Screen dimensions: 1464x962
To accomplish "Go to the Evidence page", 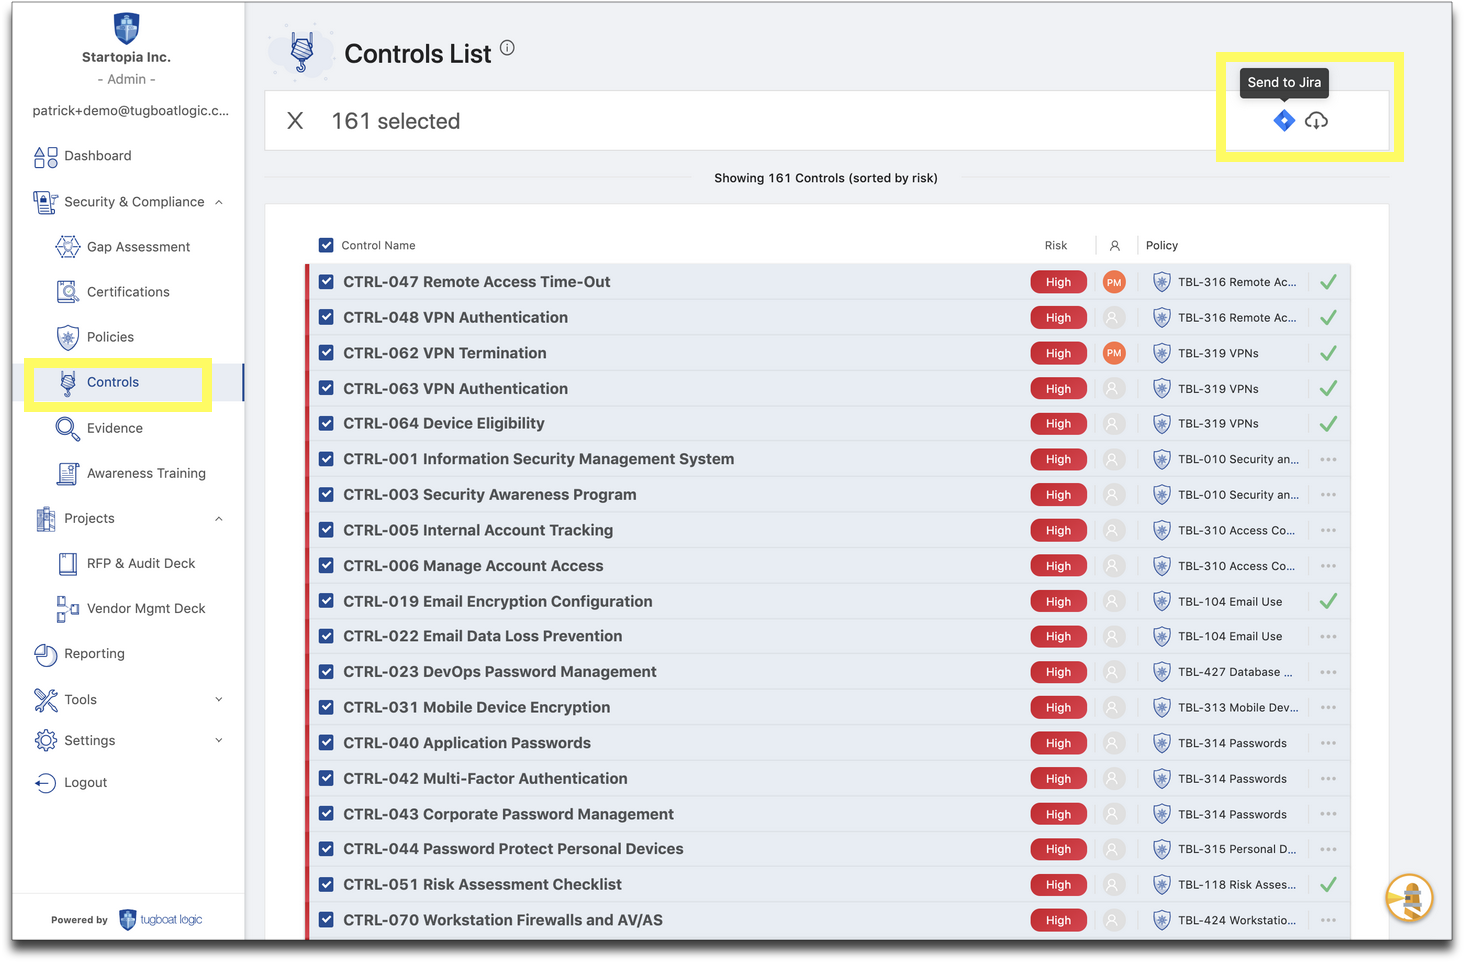I will click(x=114, y=428).
